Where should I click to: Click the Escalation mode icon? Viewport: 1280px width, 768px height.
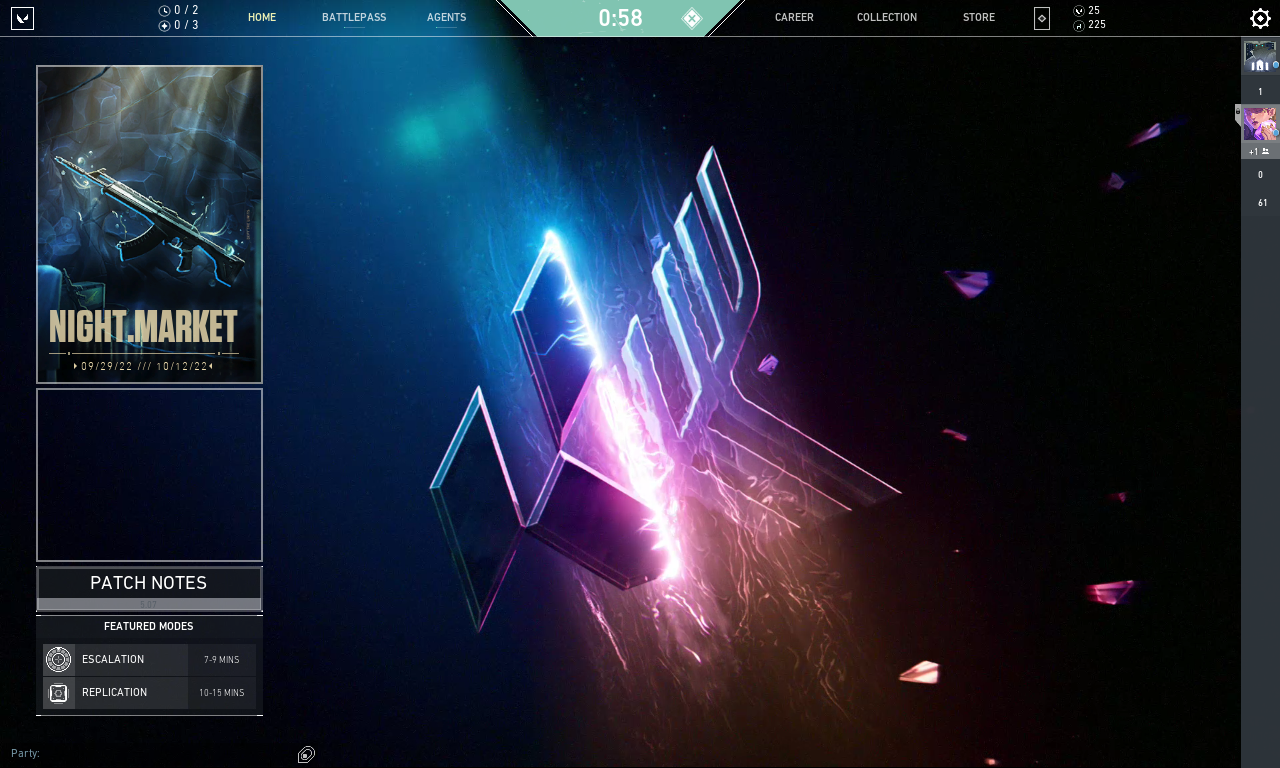pos(59,659)
